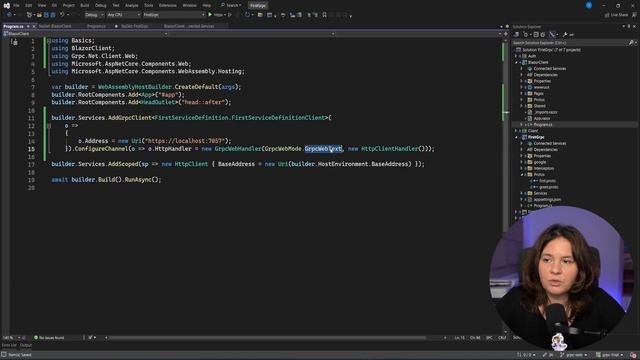
Task: Toggle auto hide pin of Solution Explorer
Action: point(629,27)
